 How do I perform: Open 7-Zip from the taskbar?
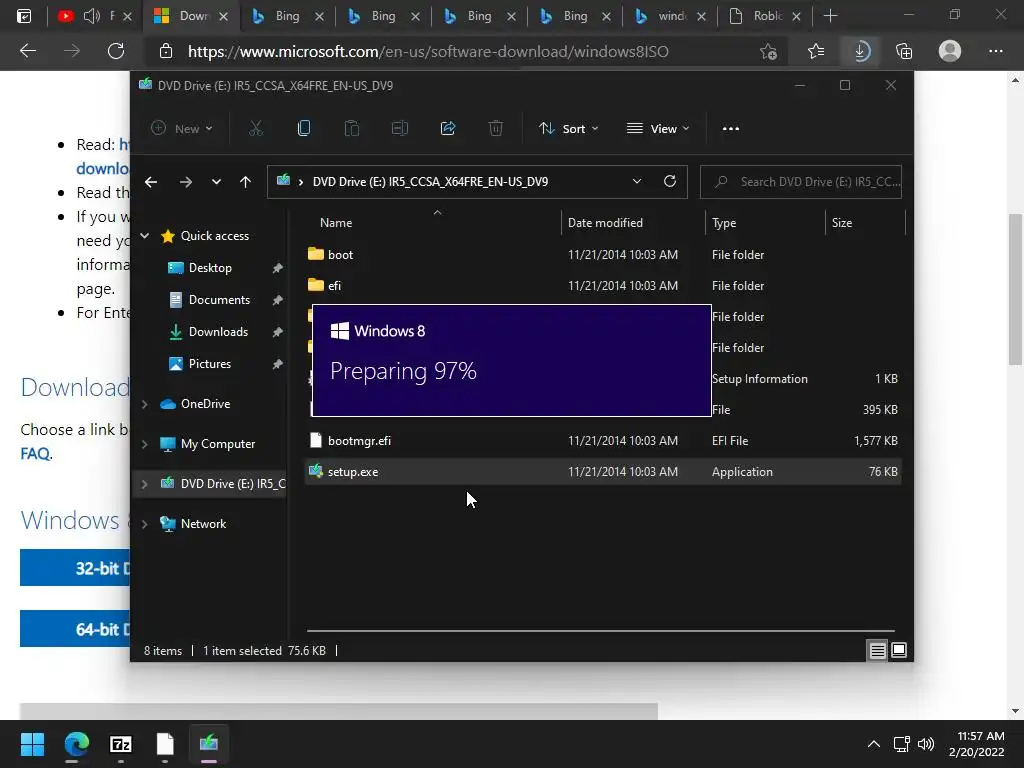(121, 744)
